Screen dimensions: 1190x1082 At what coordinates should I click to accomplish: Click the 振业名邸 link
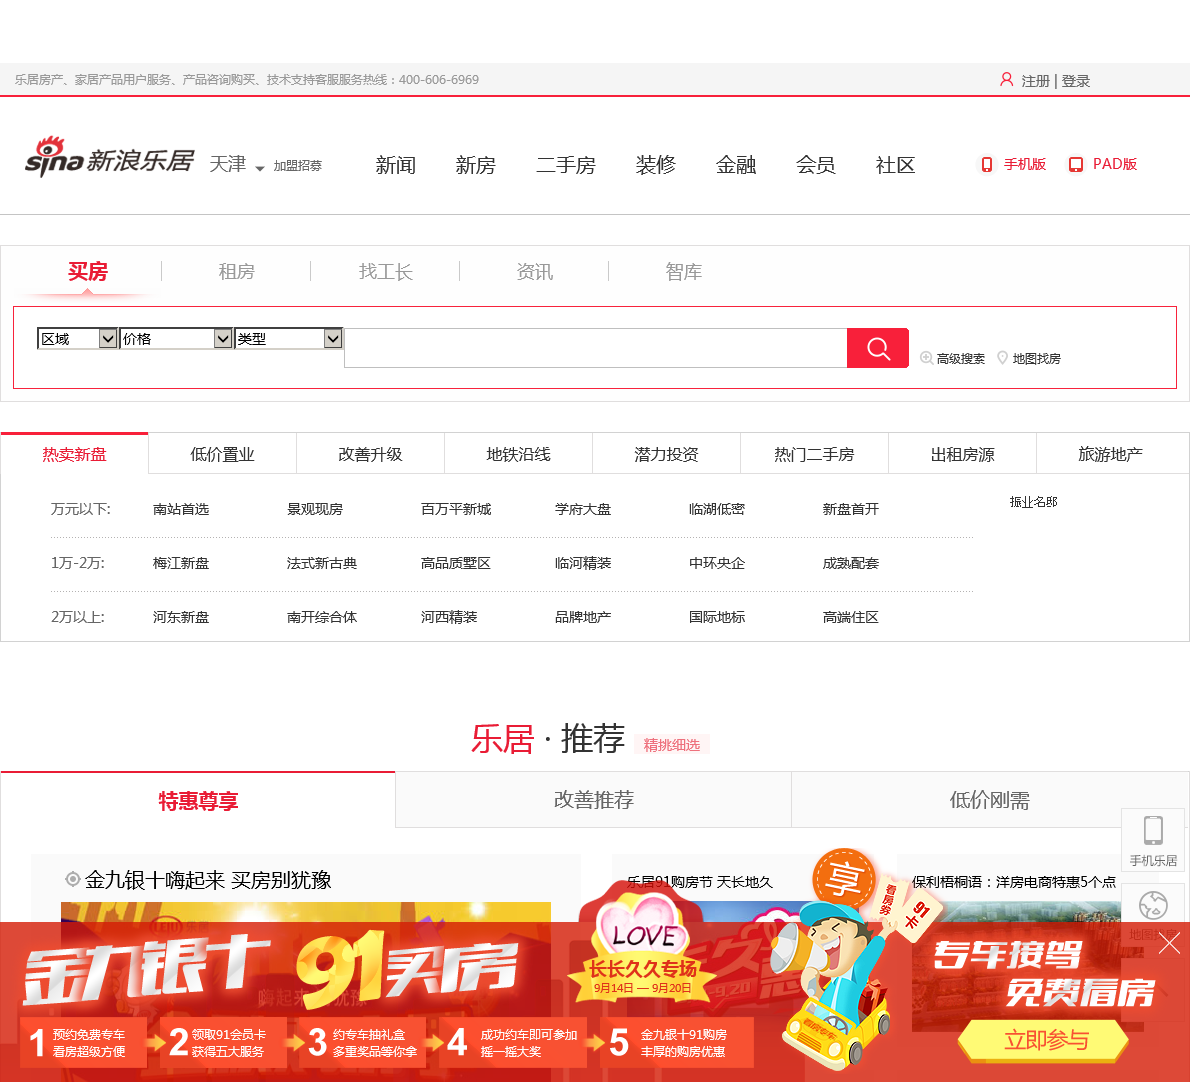point(1033,502)
